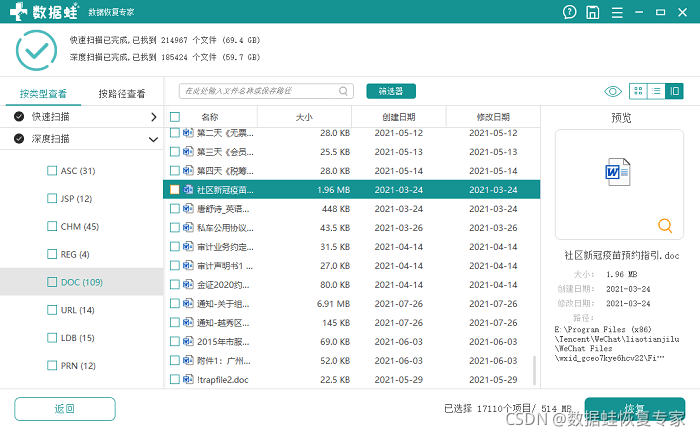Check the PRN (12) type checkbox
The width and height of the screenshot is (700, 436).
pos(52,365)
